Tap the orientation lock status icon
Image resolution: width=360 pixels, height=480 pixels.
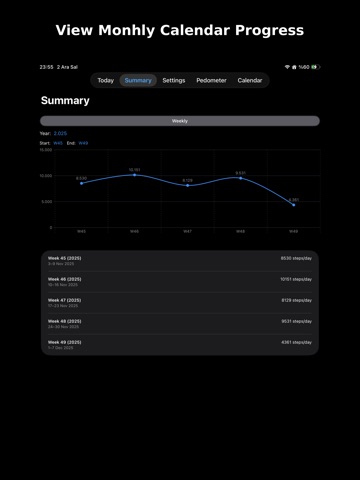pyautogui.click(x=294, y=67)
